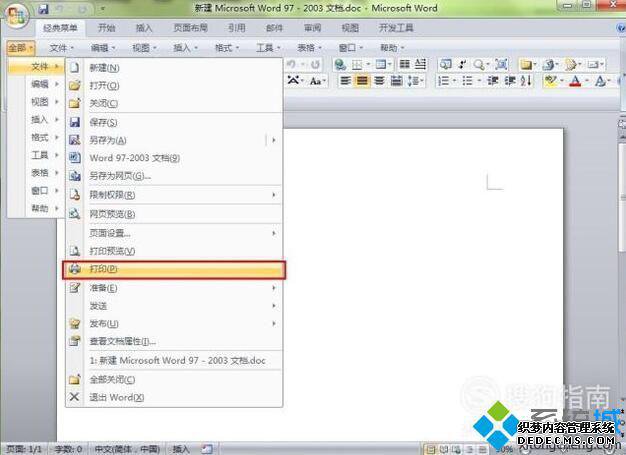This screenshot has height=455, width=626.
Task: Open recent file 1: 新建 Microsoft Word 97 - 2003 文档.doc
Action: tap(174, 360)
